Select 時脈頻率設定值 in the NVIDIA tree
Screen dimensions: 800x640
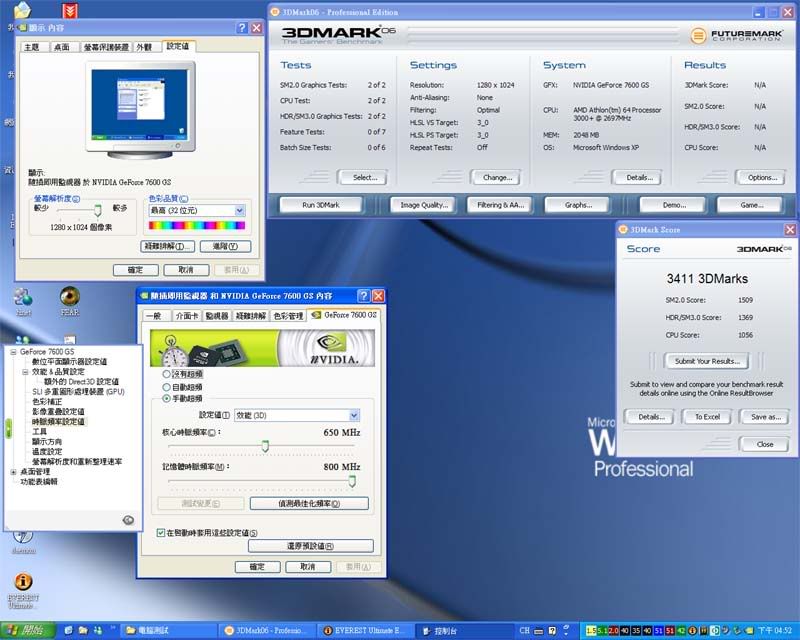[58, 422]
